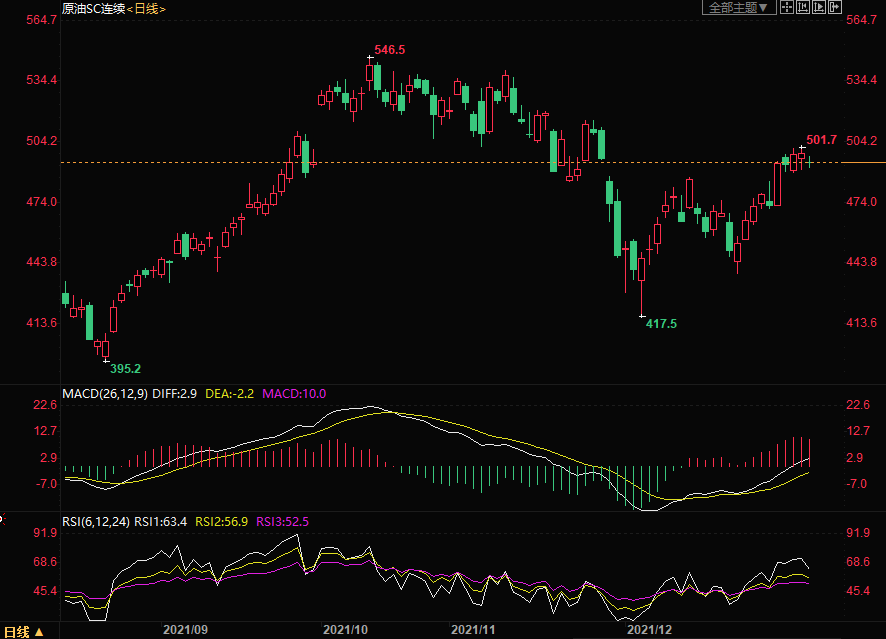Click the 395.2 low price marker
The height and width of the screenshot is (639, 886).
125,368
